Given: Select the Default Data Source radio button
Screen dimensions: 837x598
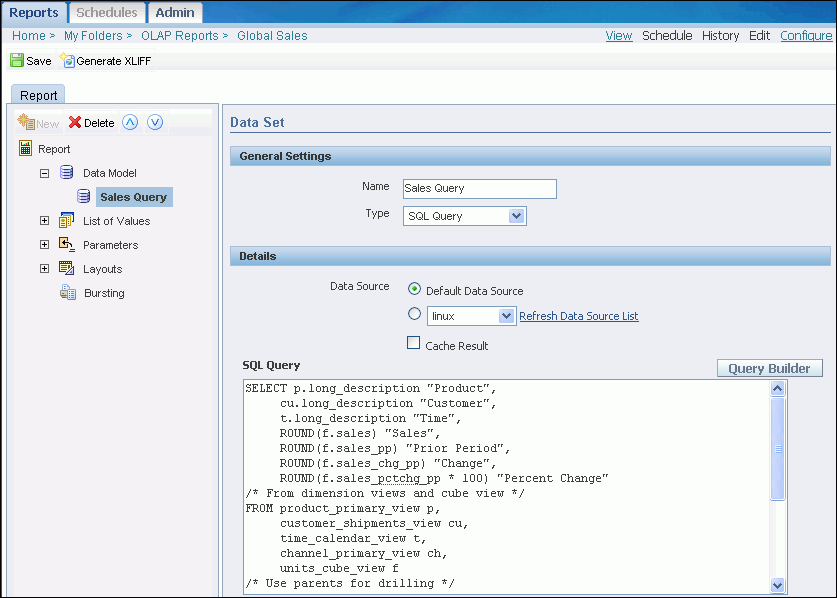Looking at the screenshot, I should [414, 290].
